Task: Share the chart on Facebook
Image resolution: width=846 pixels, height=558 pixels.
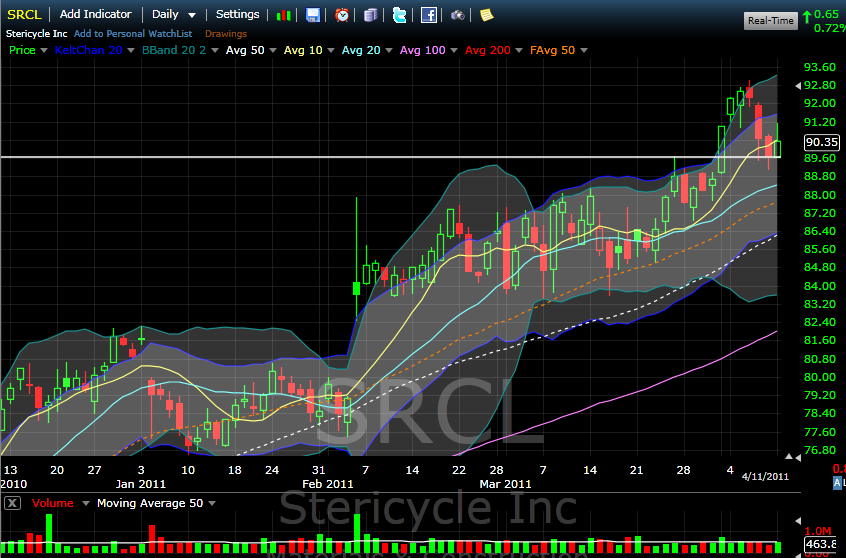Action: 428,15
